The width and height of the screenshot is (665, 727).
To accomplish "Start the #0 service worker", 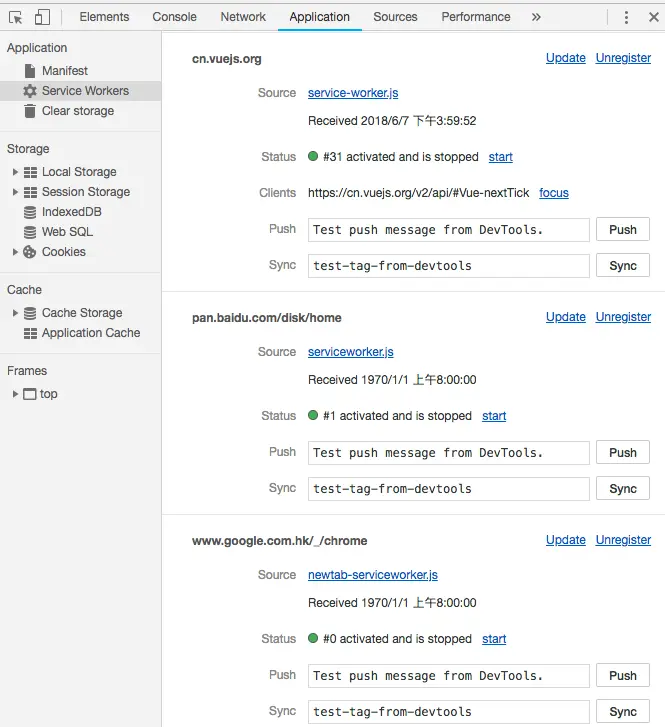I will tap(494, 639).
